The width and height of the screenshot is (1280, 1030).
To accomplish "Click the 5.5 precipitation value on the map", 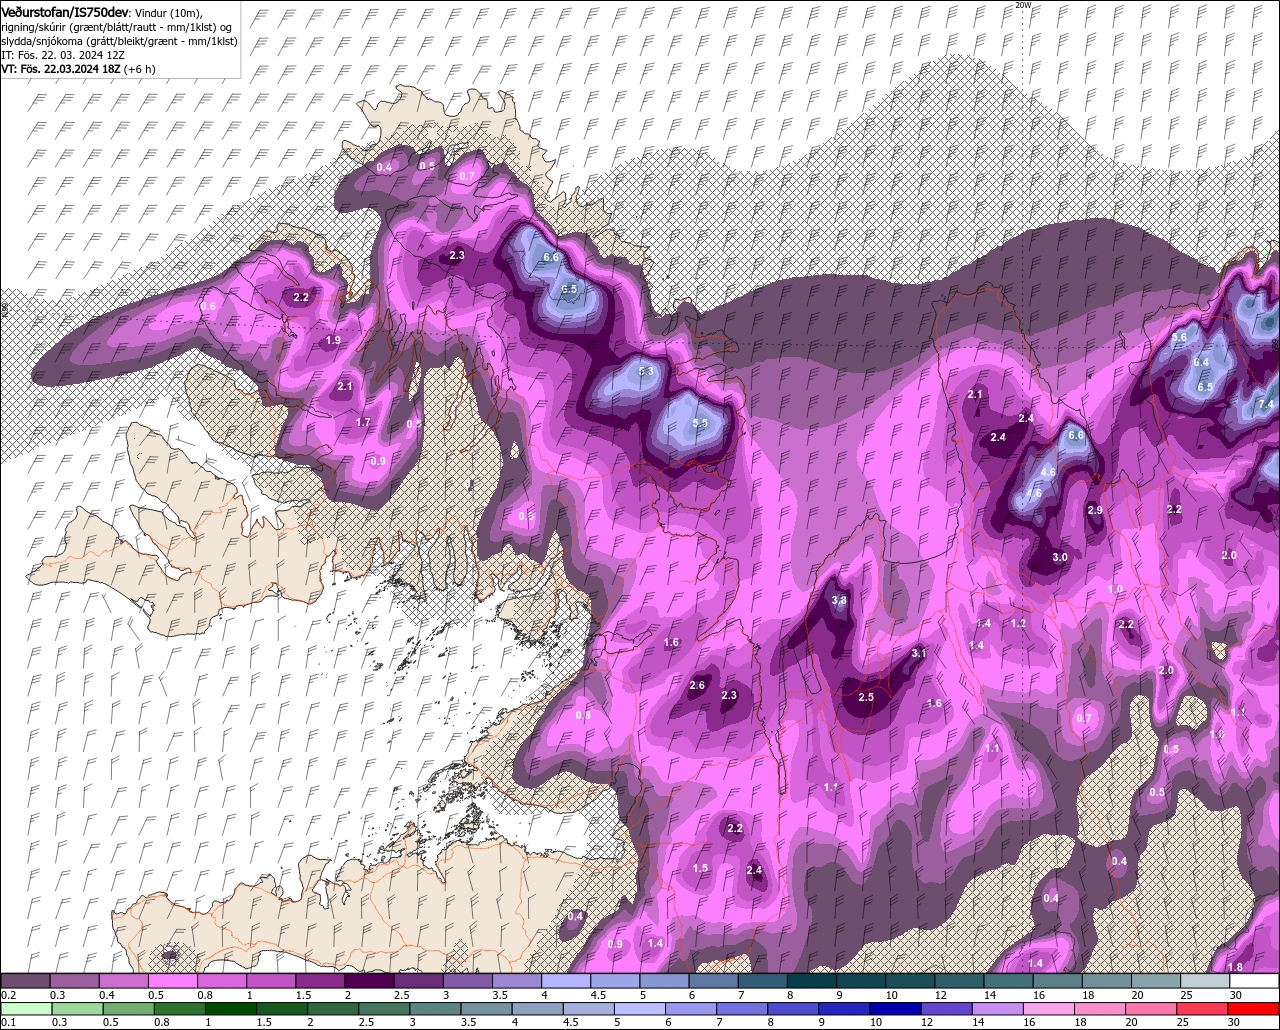I will coord(701,424).
